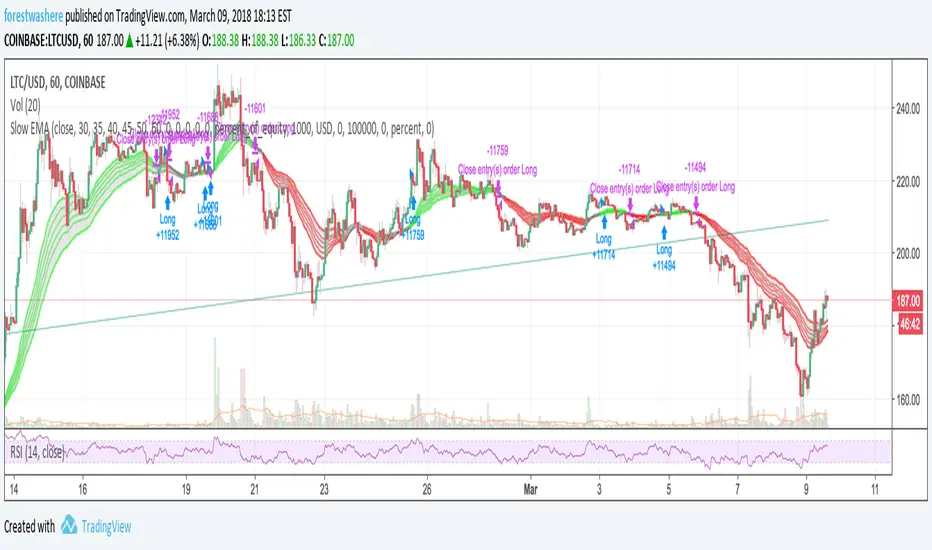This screenshot has width=932, height=550.
Task: Click the 11 date axis label
Action: pyautogui.click(x=875, y=490)
